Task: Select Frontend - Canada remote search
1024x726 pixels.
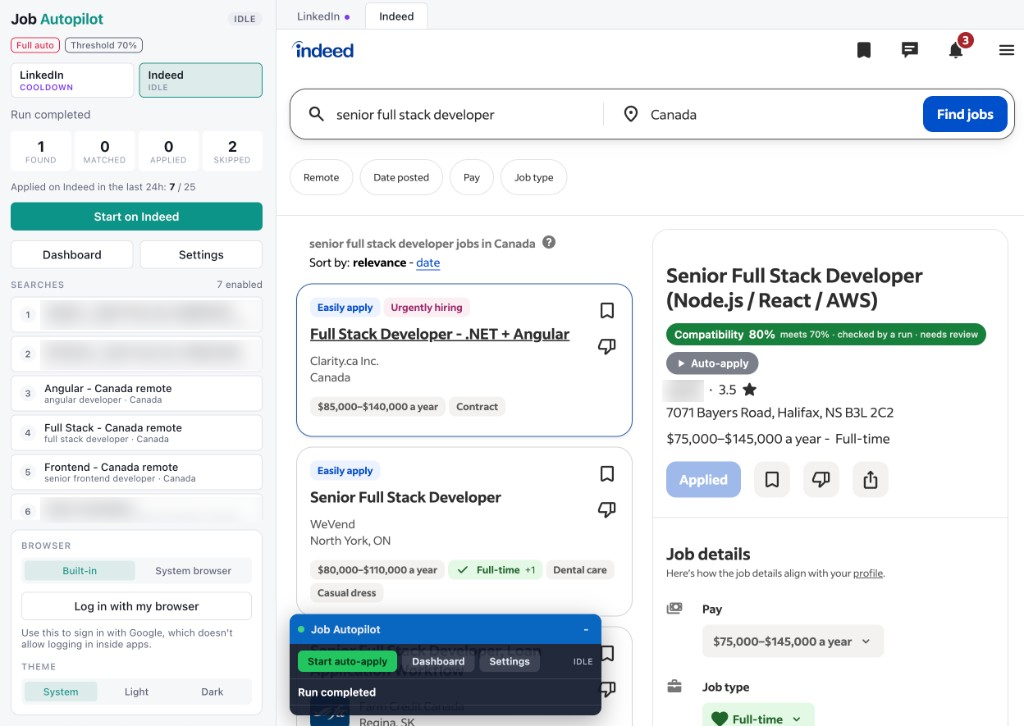Action: (136, 471)
